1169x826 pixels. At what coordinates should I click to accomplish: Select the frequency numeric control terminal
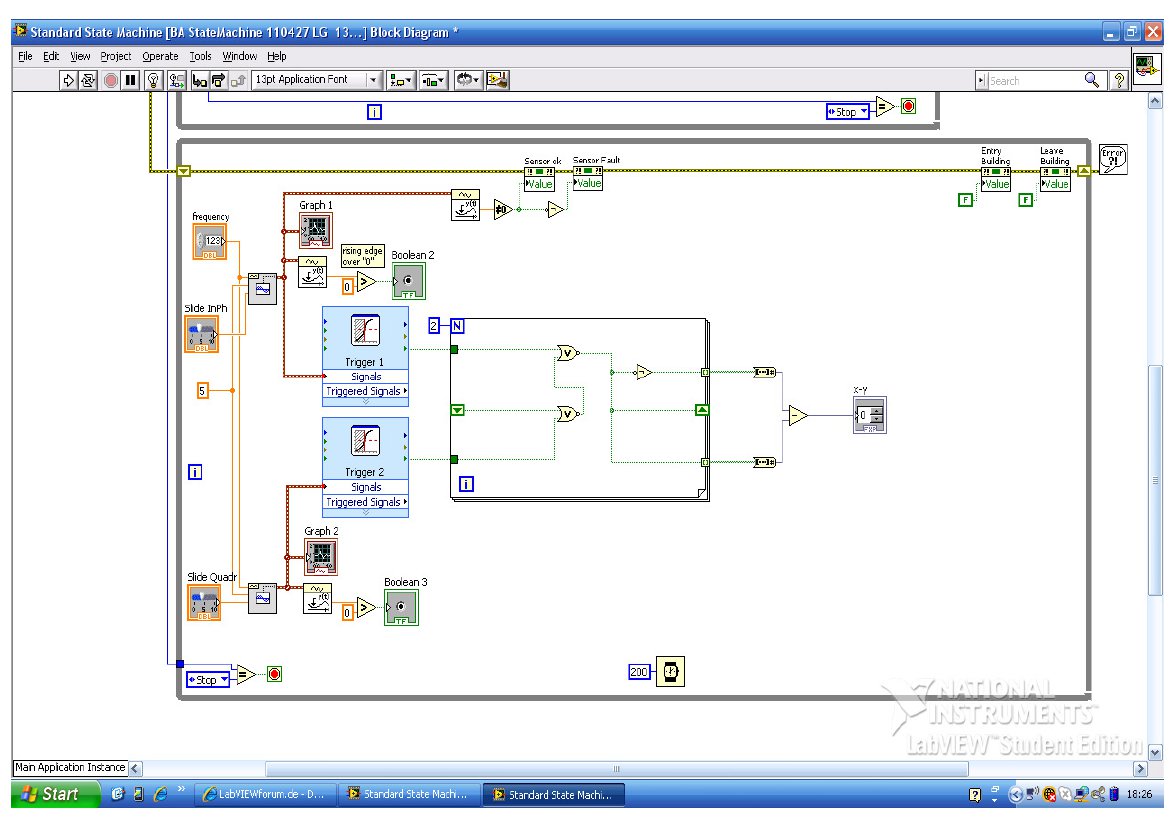[x=209, y=242]
